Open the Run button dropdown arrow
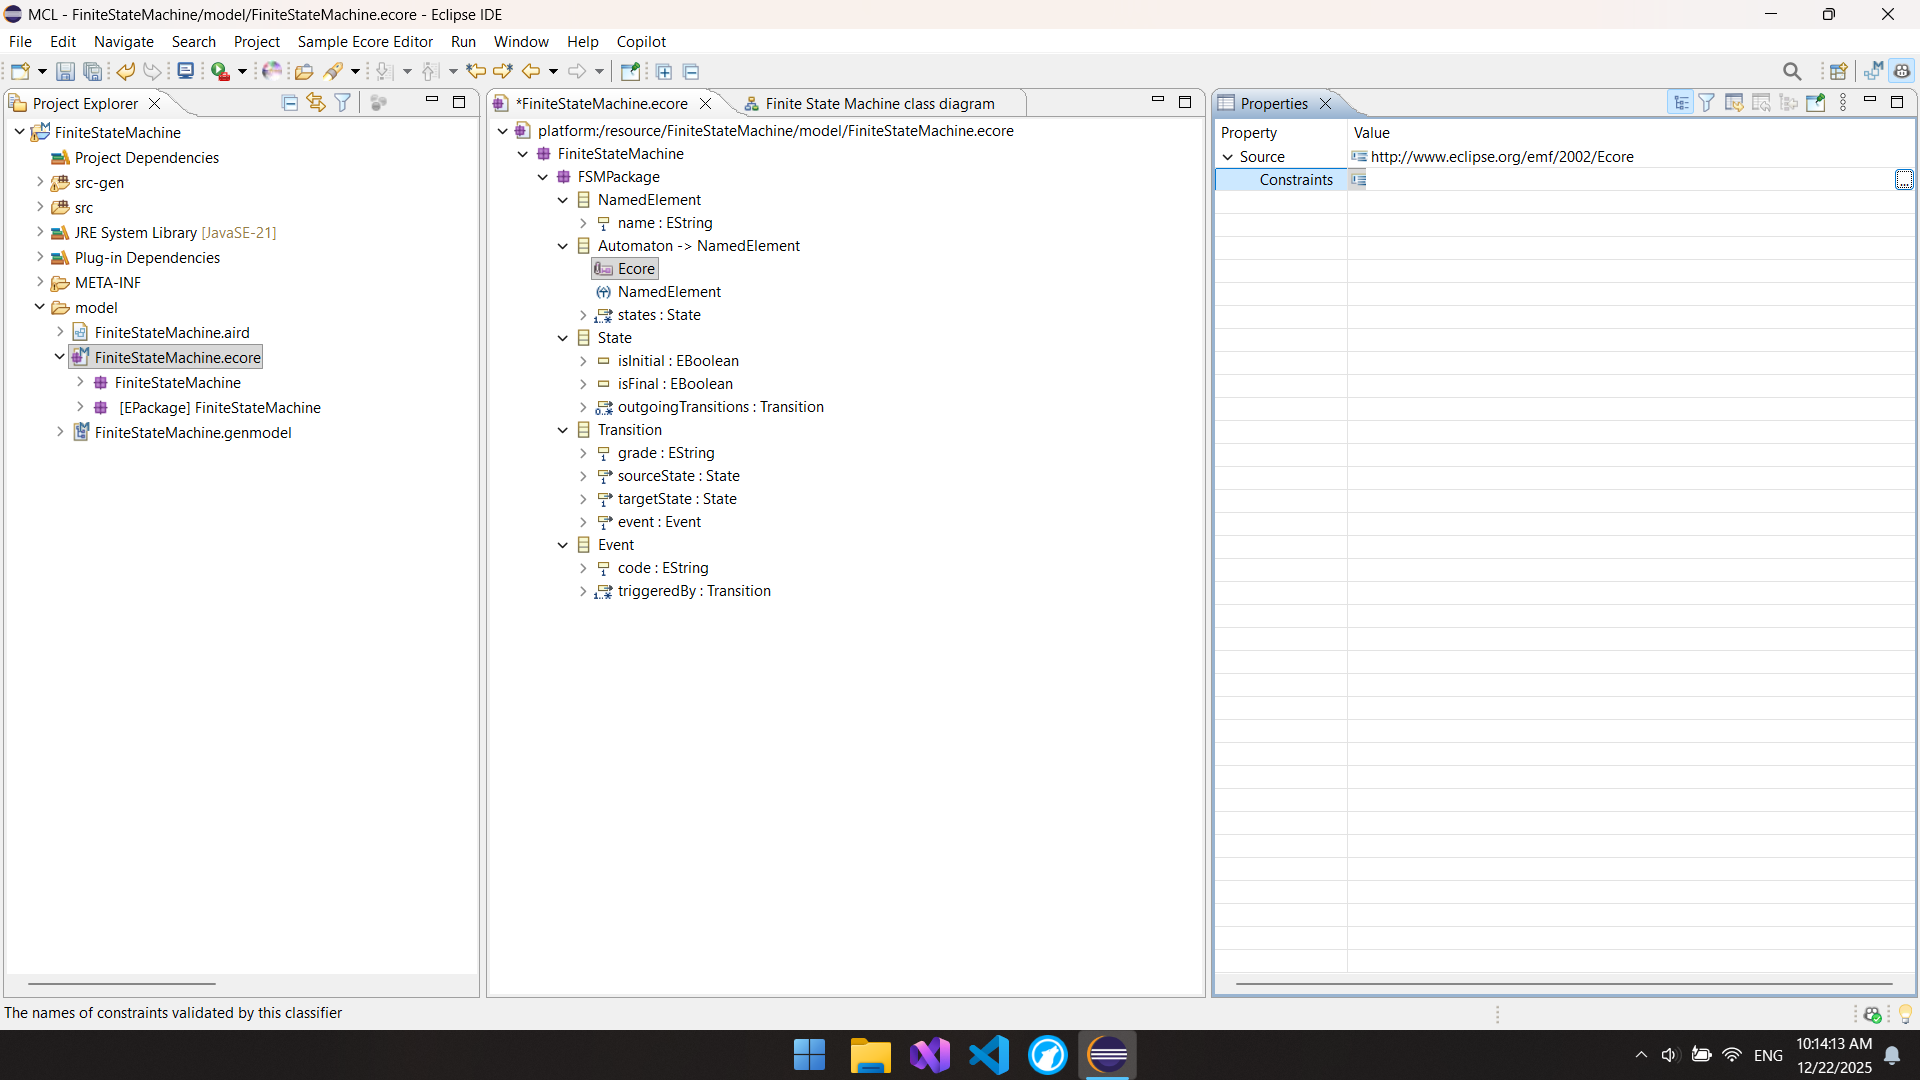This screenshot has width=1920, height=1080. [x=242, y=71]
